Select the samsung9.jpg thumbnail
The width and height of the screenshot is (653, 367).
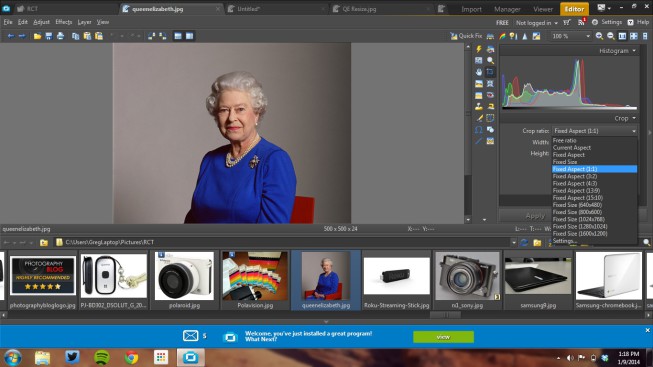[x=538, y=280]
